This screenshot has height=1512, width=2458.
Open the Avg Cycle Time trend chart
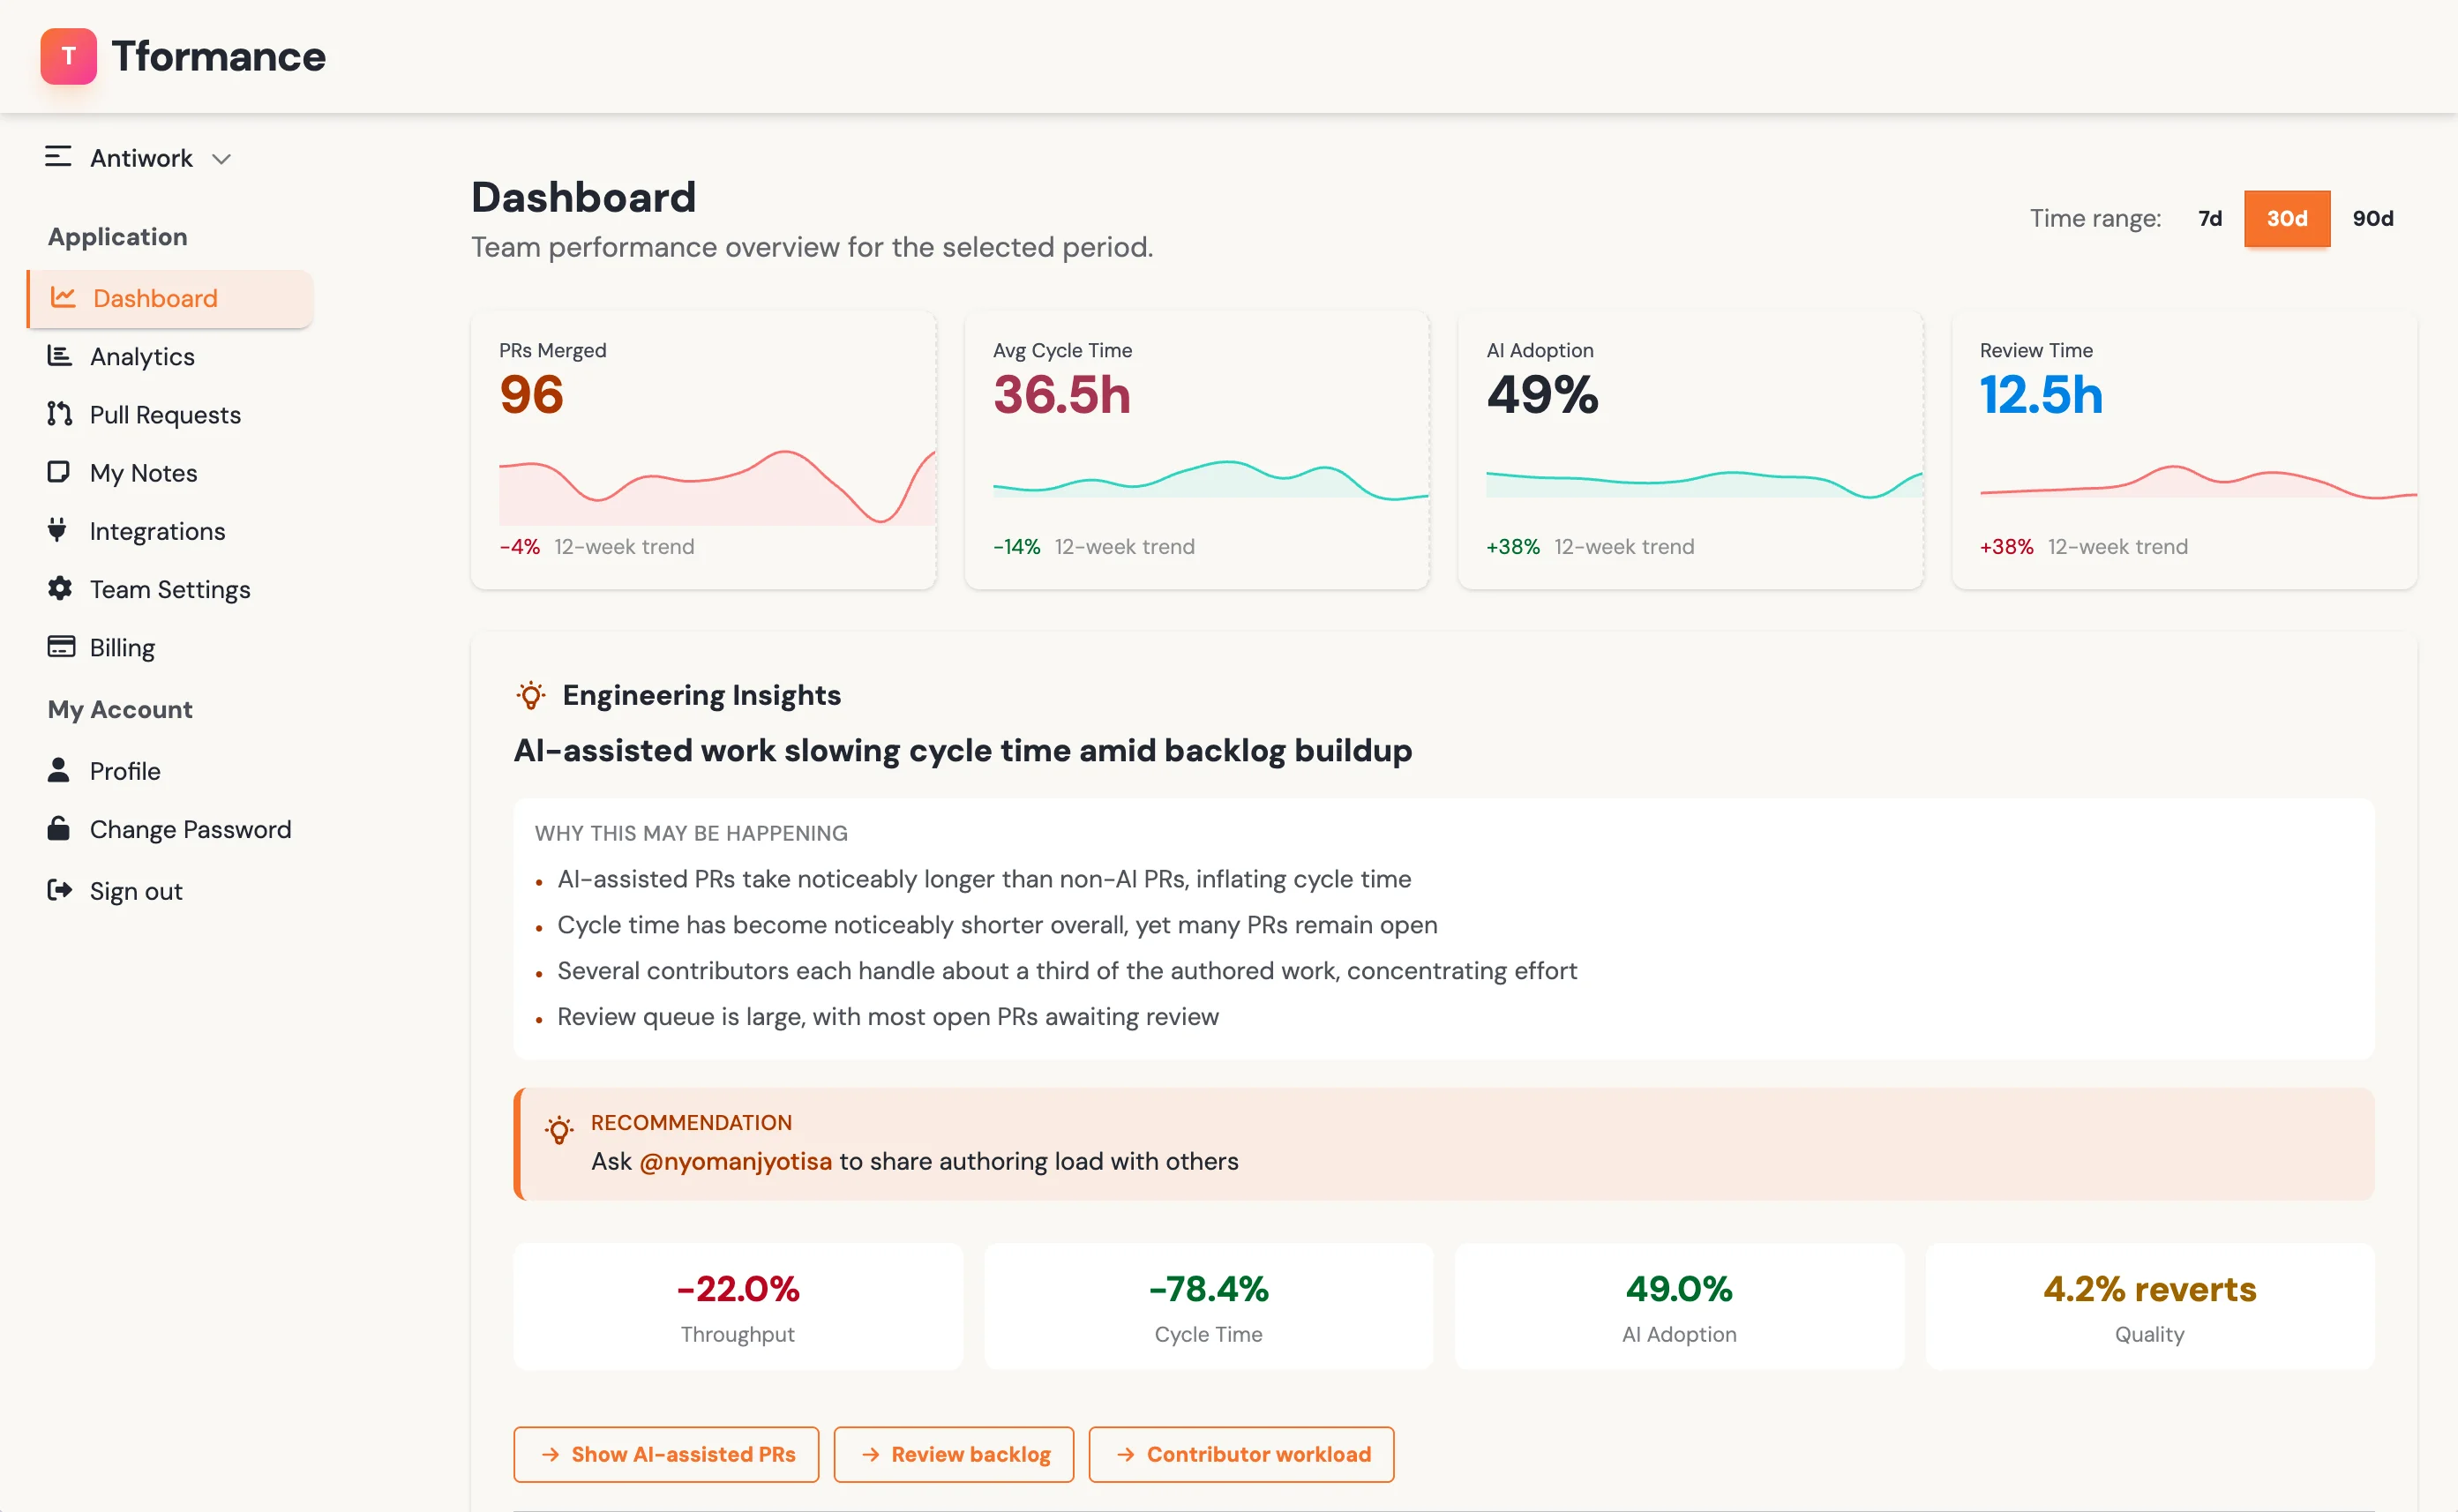[x=1210, y=480]
